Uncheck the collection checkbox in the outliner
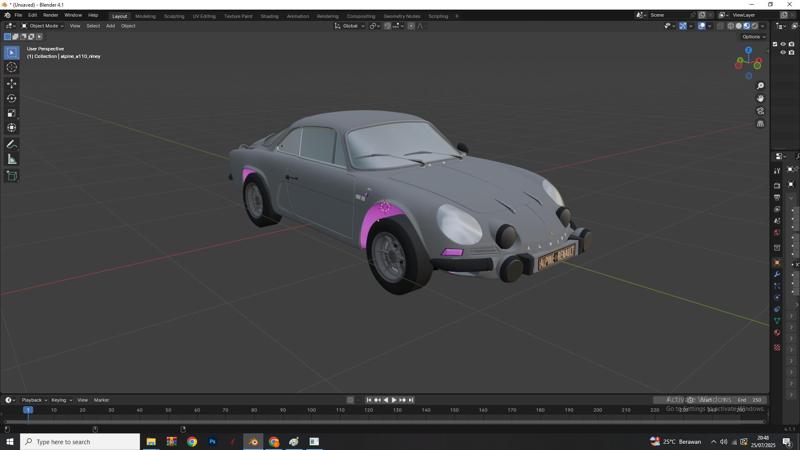The image size is (800, 450). pos(775,44)
